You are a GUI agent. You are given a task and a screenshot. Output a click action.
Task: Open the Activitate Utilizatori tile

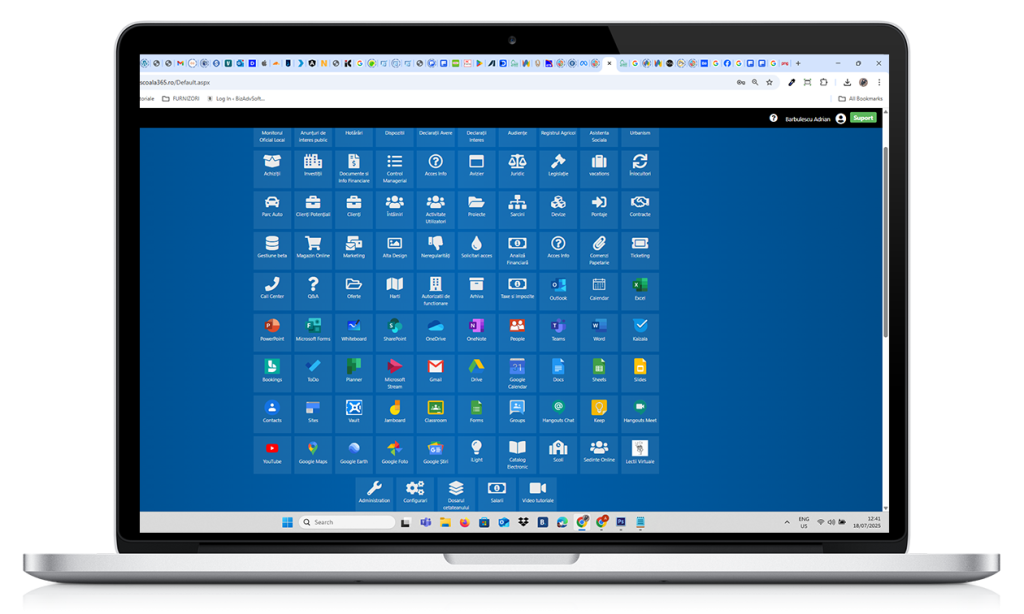click(x=436, y=209)
